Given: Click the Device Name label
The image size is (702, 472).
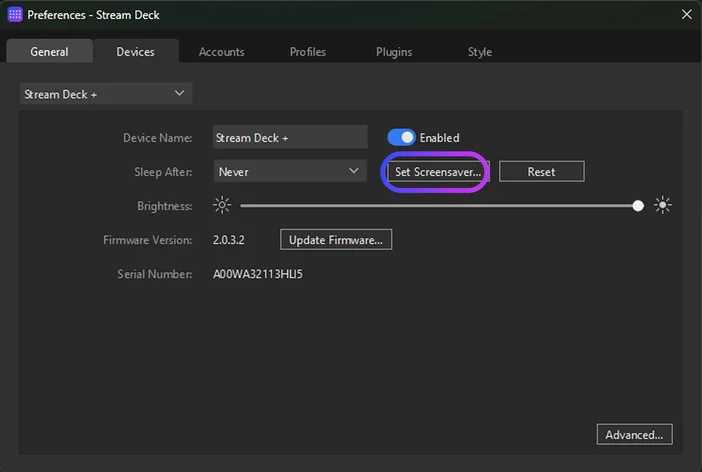Looking at the screenshot, I should (x=158, y=138).
